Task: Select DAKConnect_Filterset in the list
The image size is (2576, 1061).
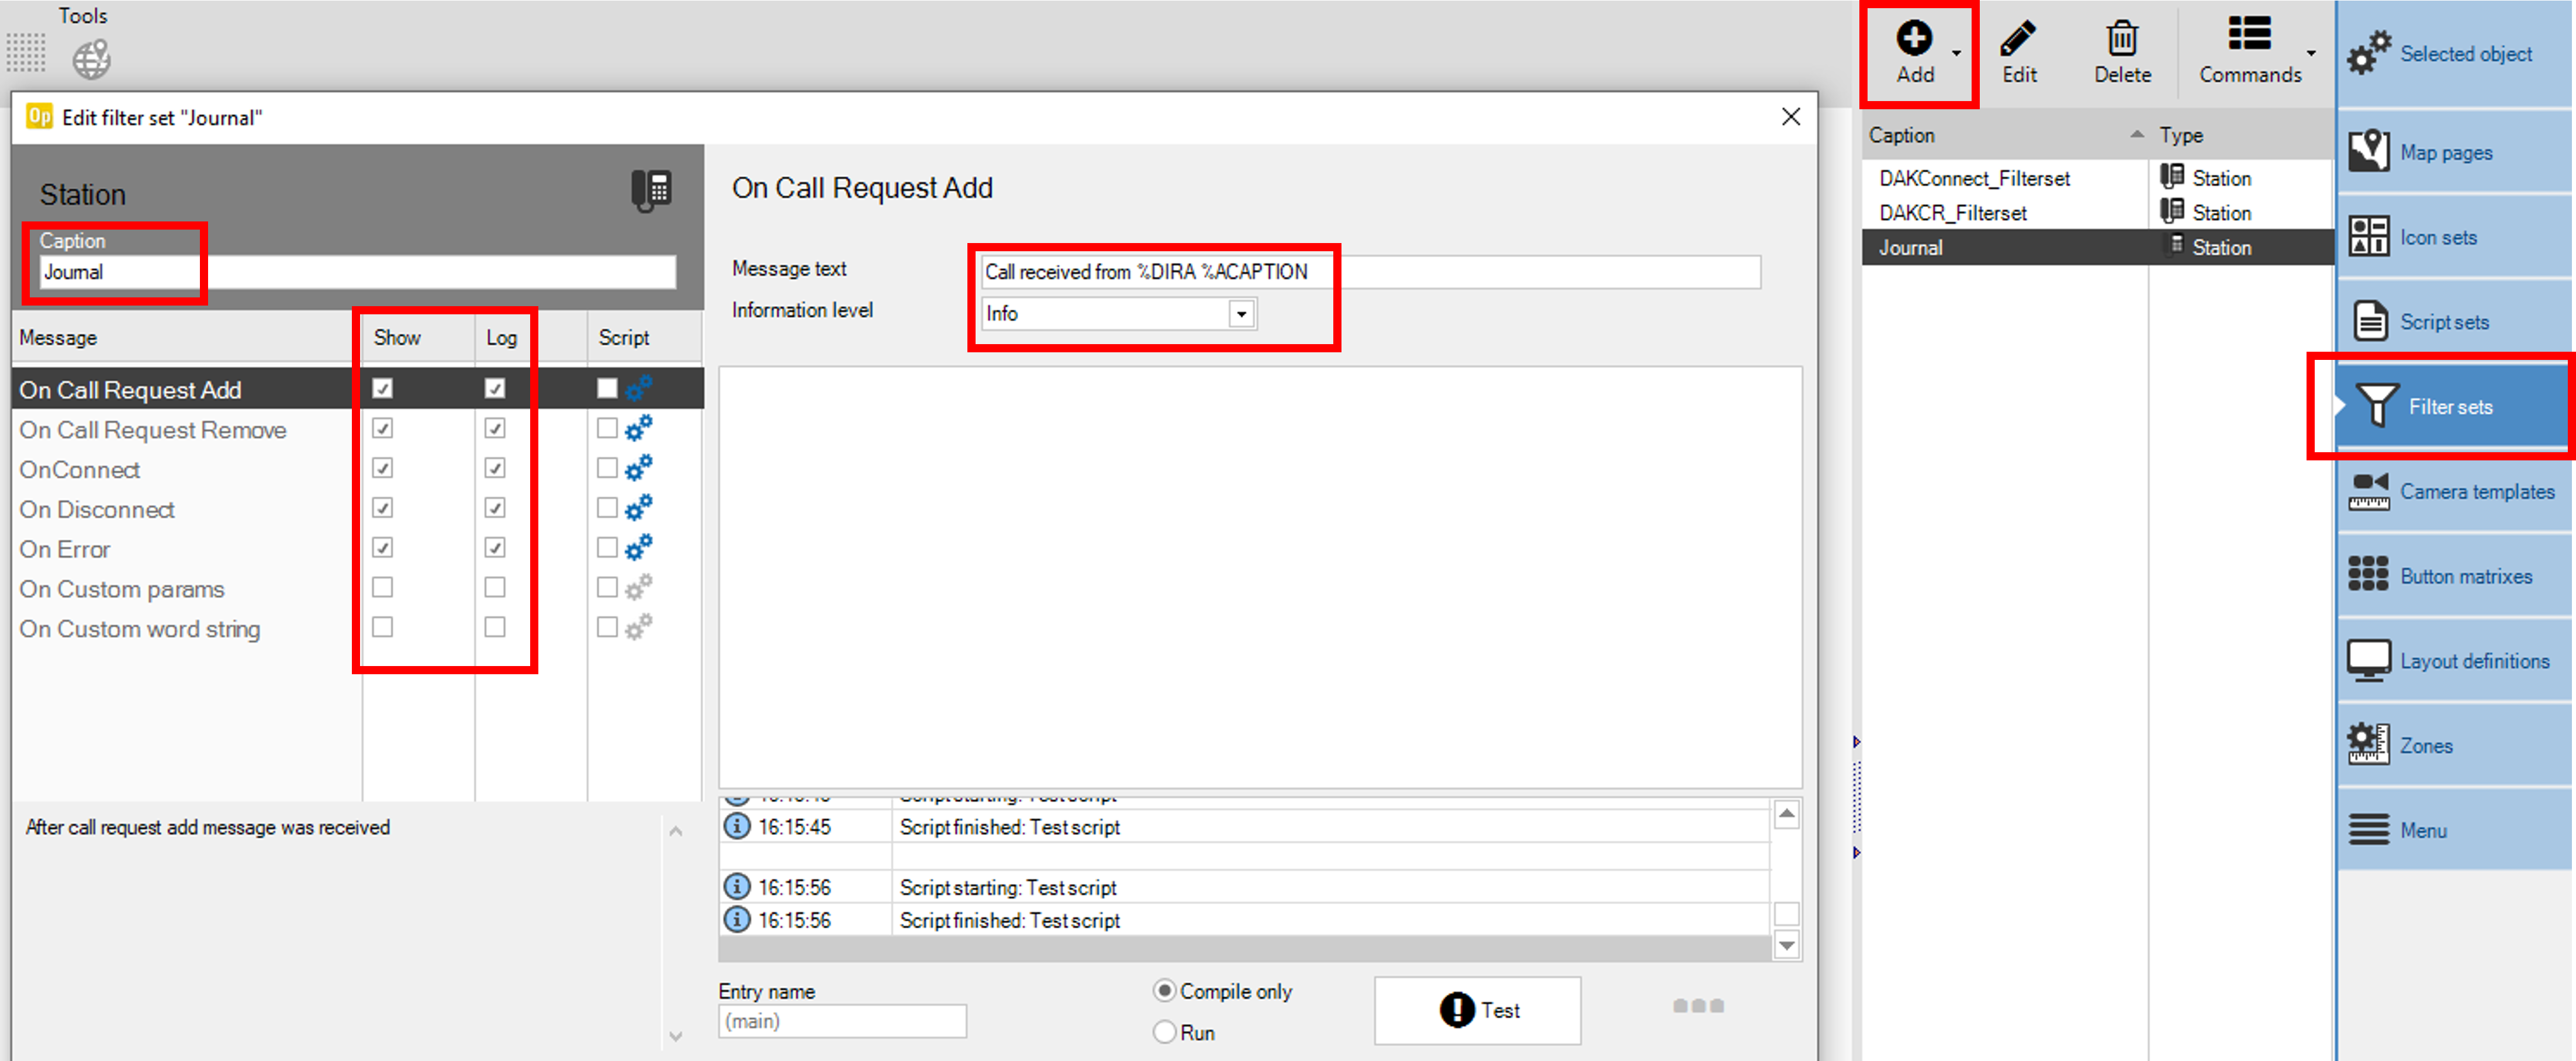Action: [x=1974, y=179]
